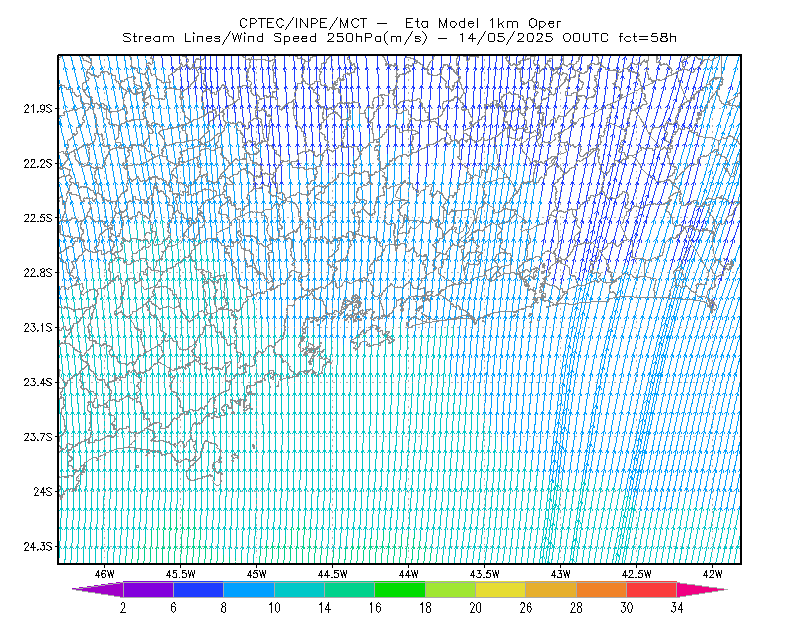Click the 42W longitude axis label
The height and width of the screenshot is (618, 800).
click(x=712, y=574)
